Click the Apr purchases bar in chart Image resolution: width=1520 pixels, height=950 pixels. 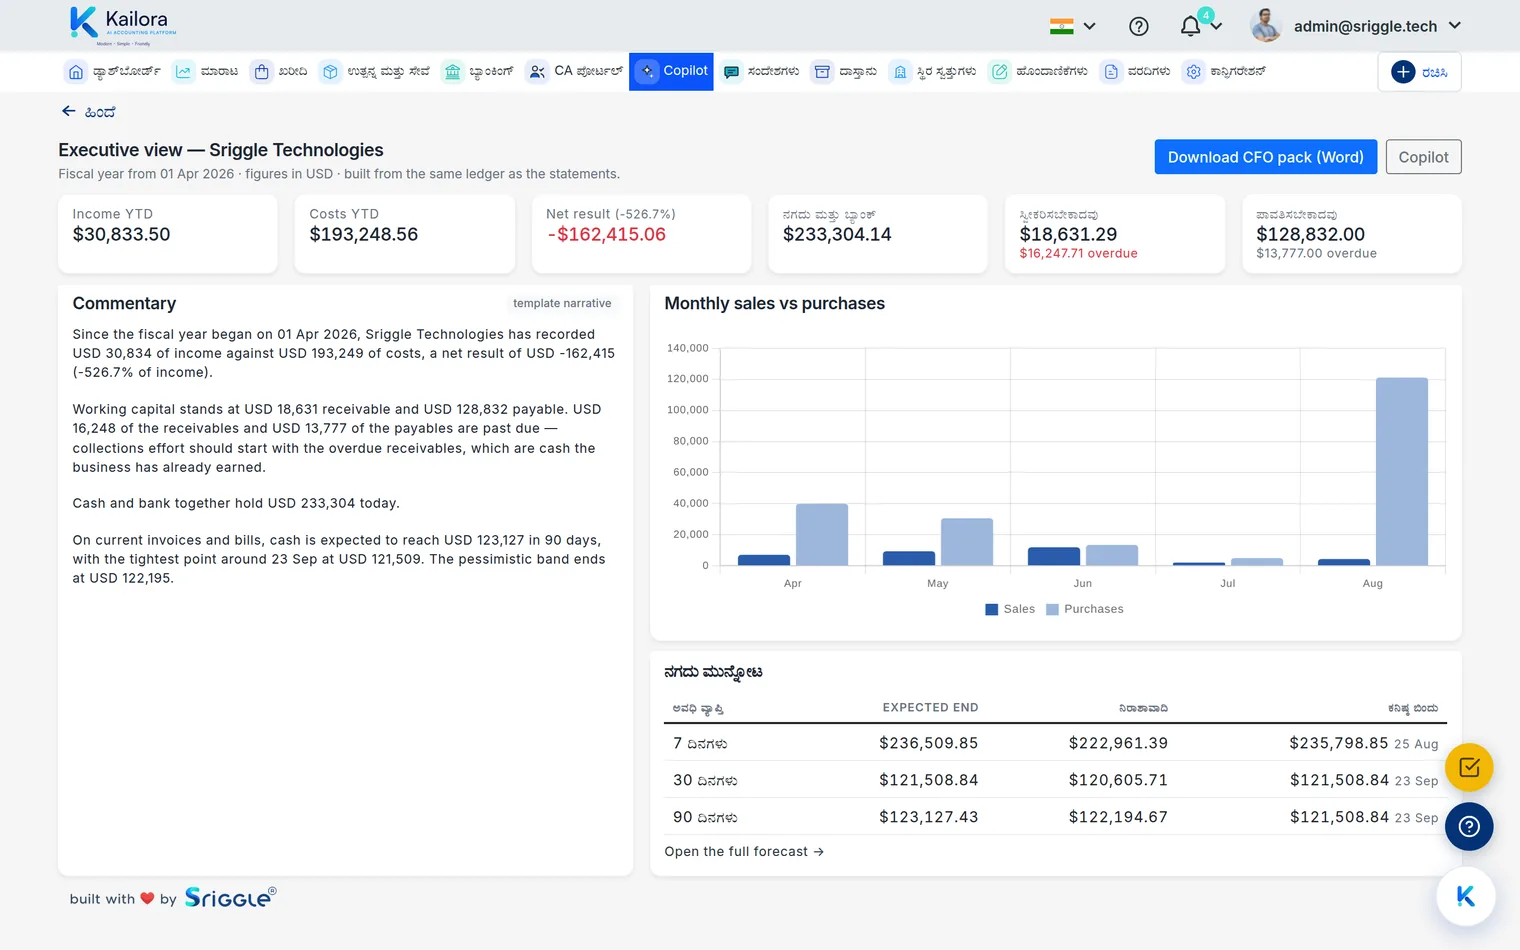pos(822,535)
